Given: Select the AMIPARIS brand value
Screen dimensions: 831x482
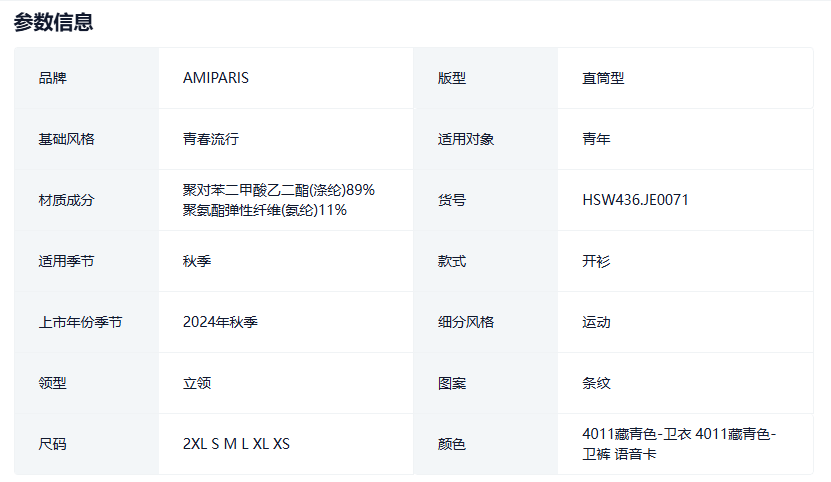Looking at the screenshot, I should pyautogui.click(x=216, y=78).
